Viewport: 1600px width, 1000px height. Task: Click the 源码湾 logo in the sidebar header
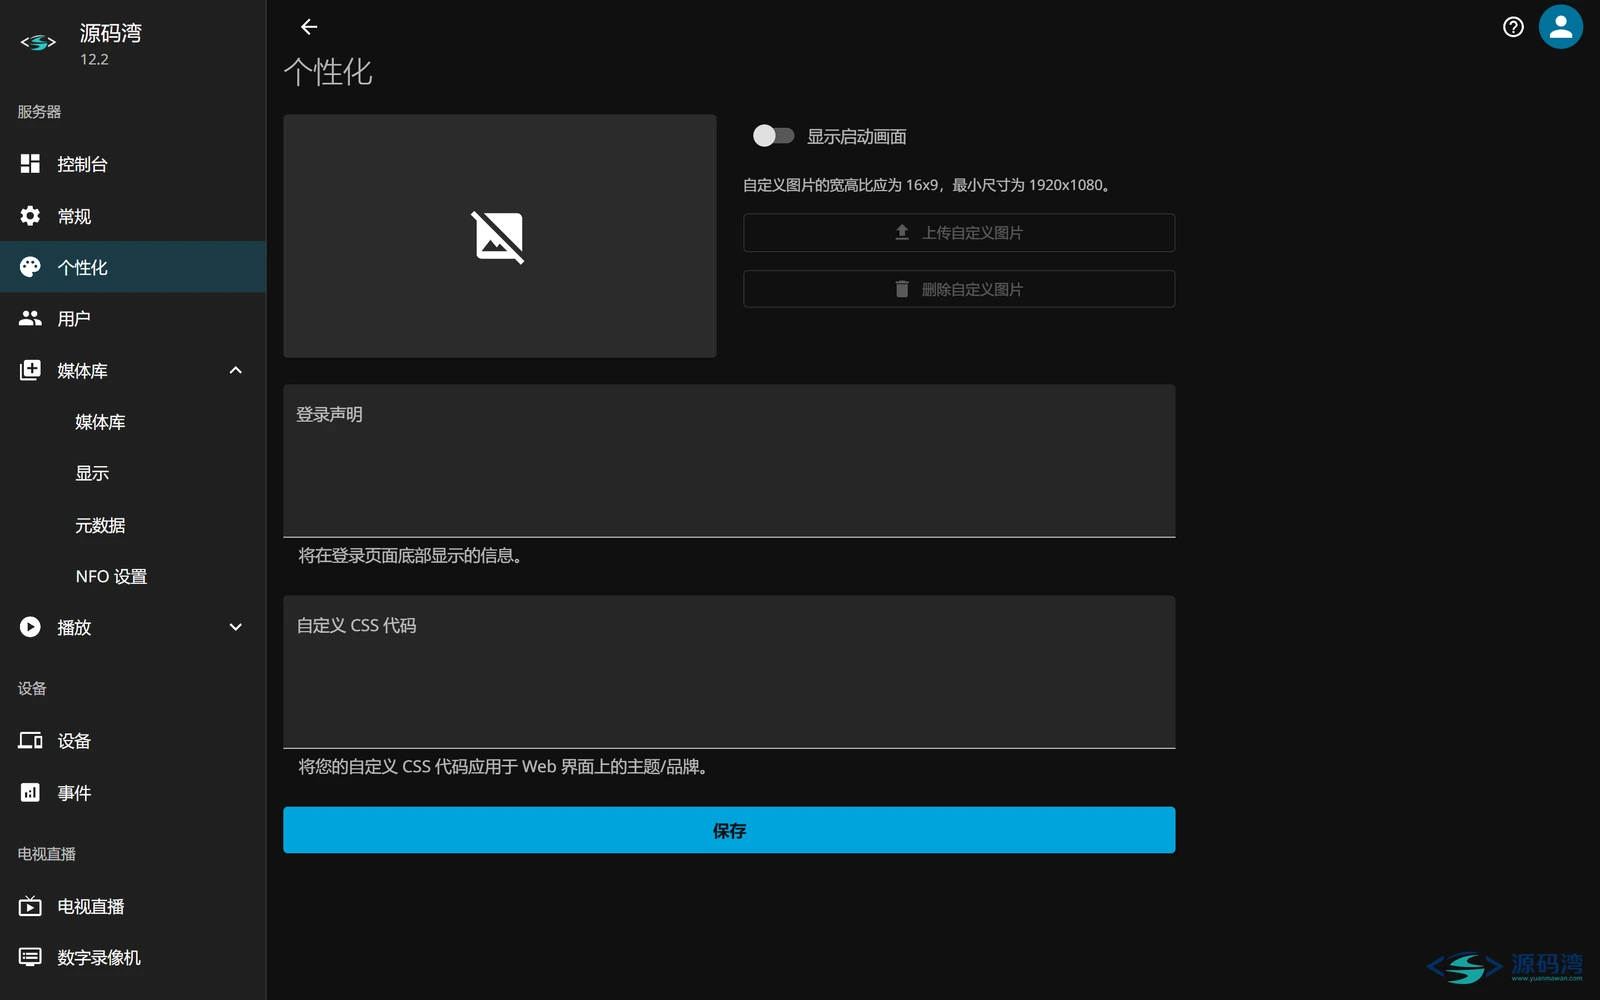[38, 42]
